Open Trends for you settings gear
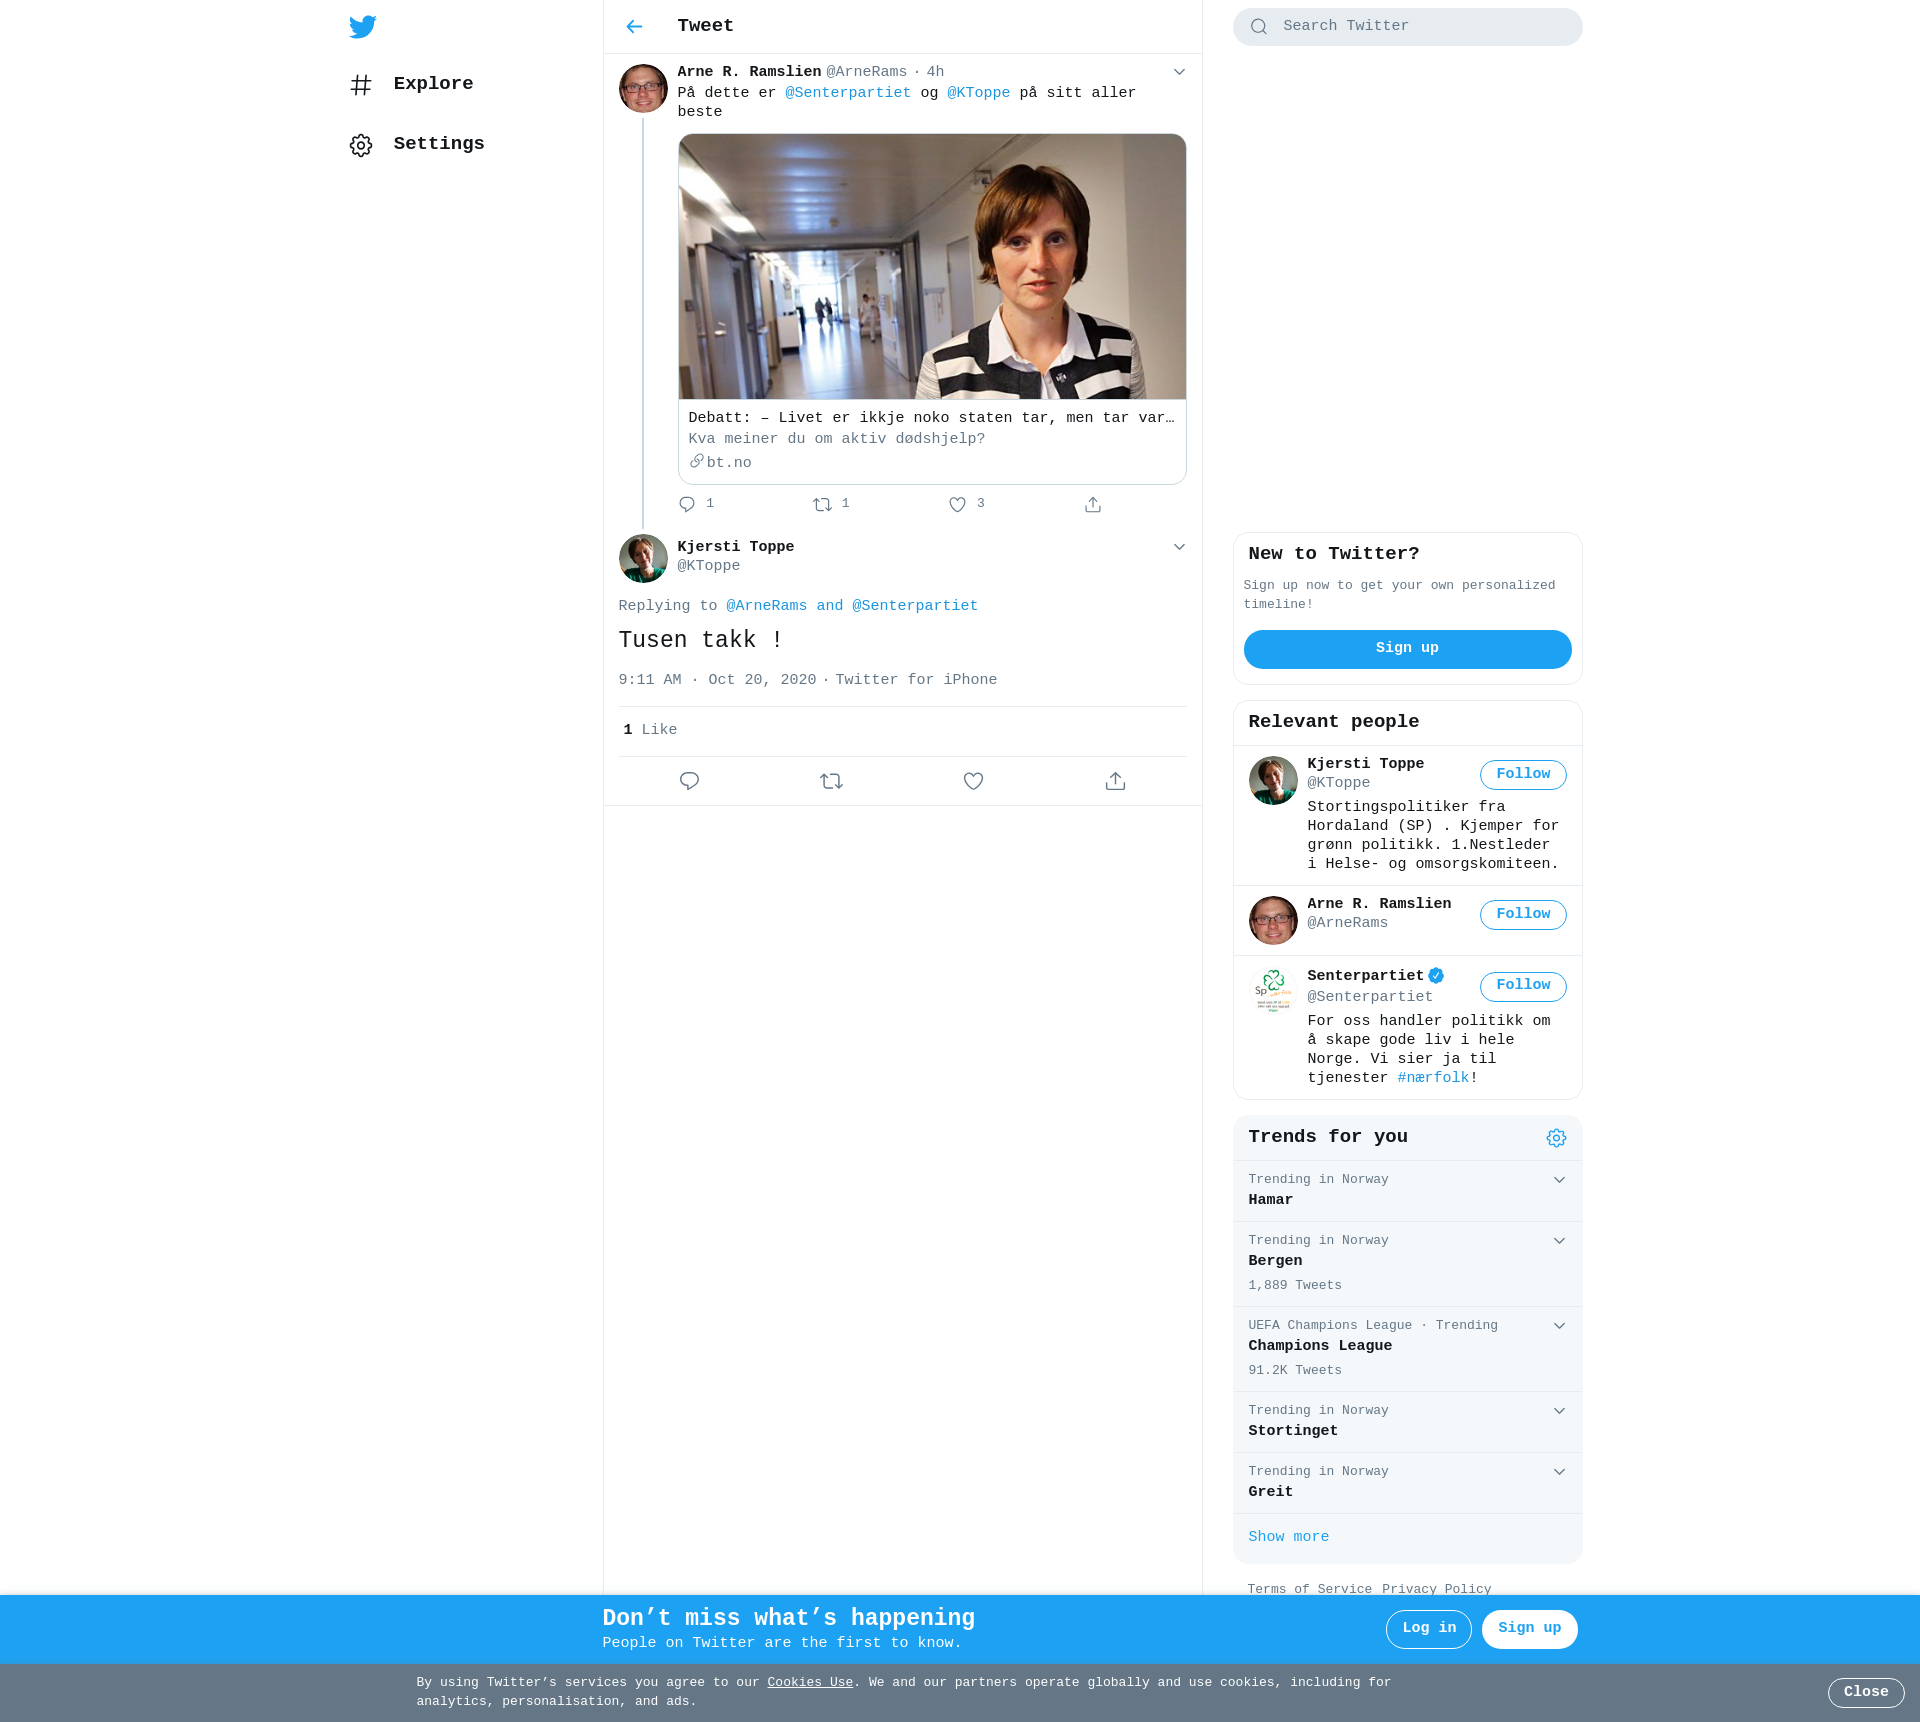 tap(1556, 1138)
